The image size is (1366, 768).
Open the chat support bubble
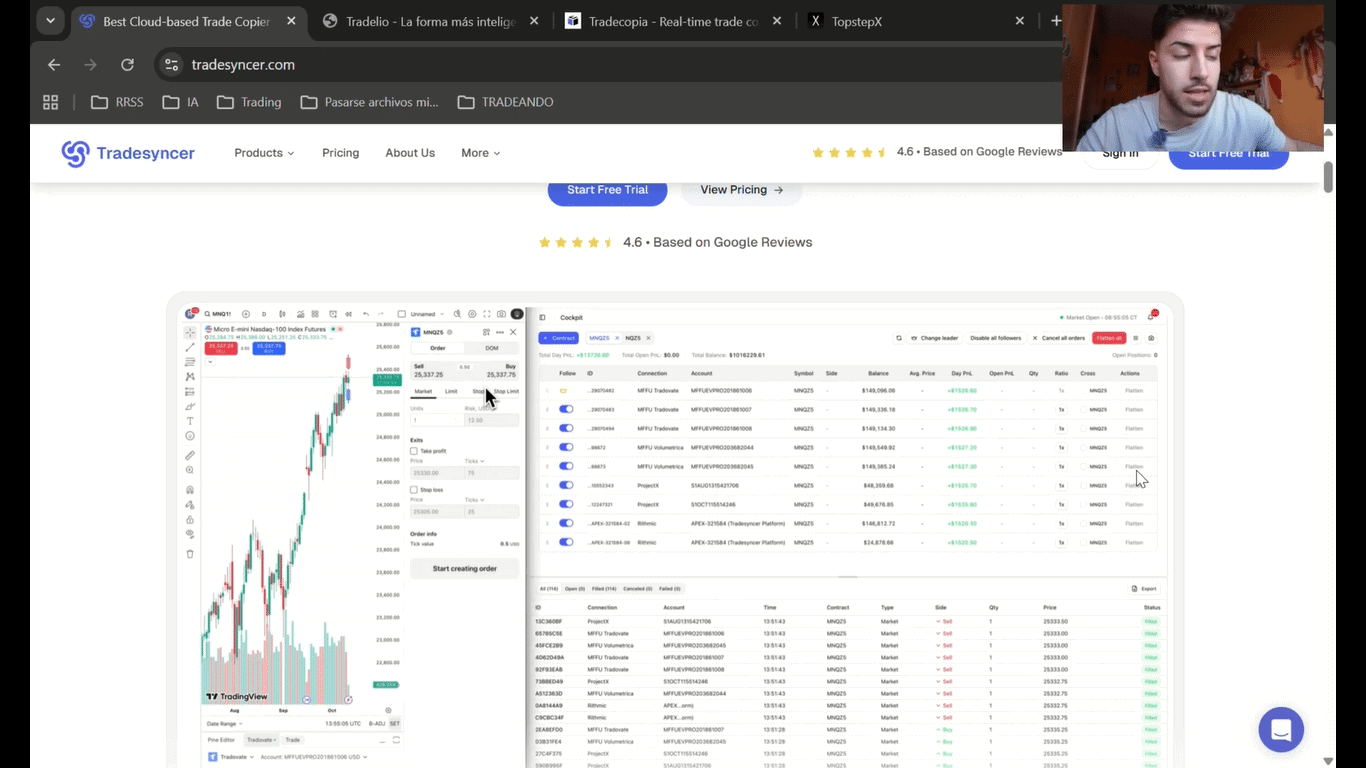tap(1281, 730)
